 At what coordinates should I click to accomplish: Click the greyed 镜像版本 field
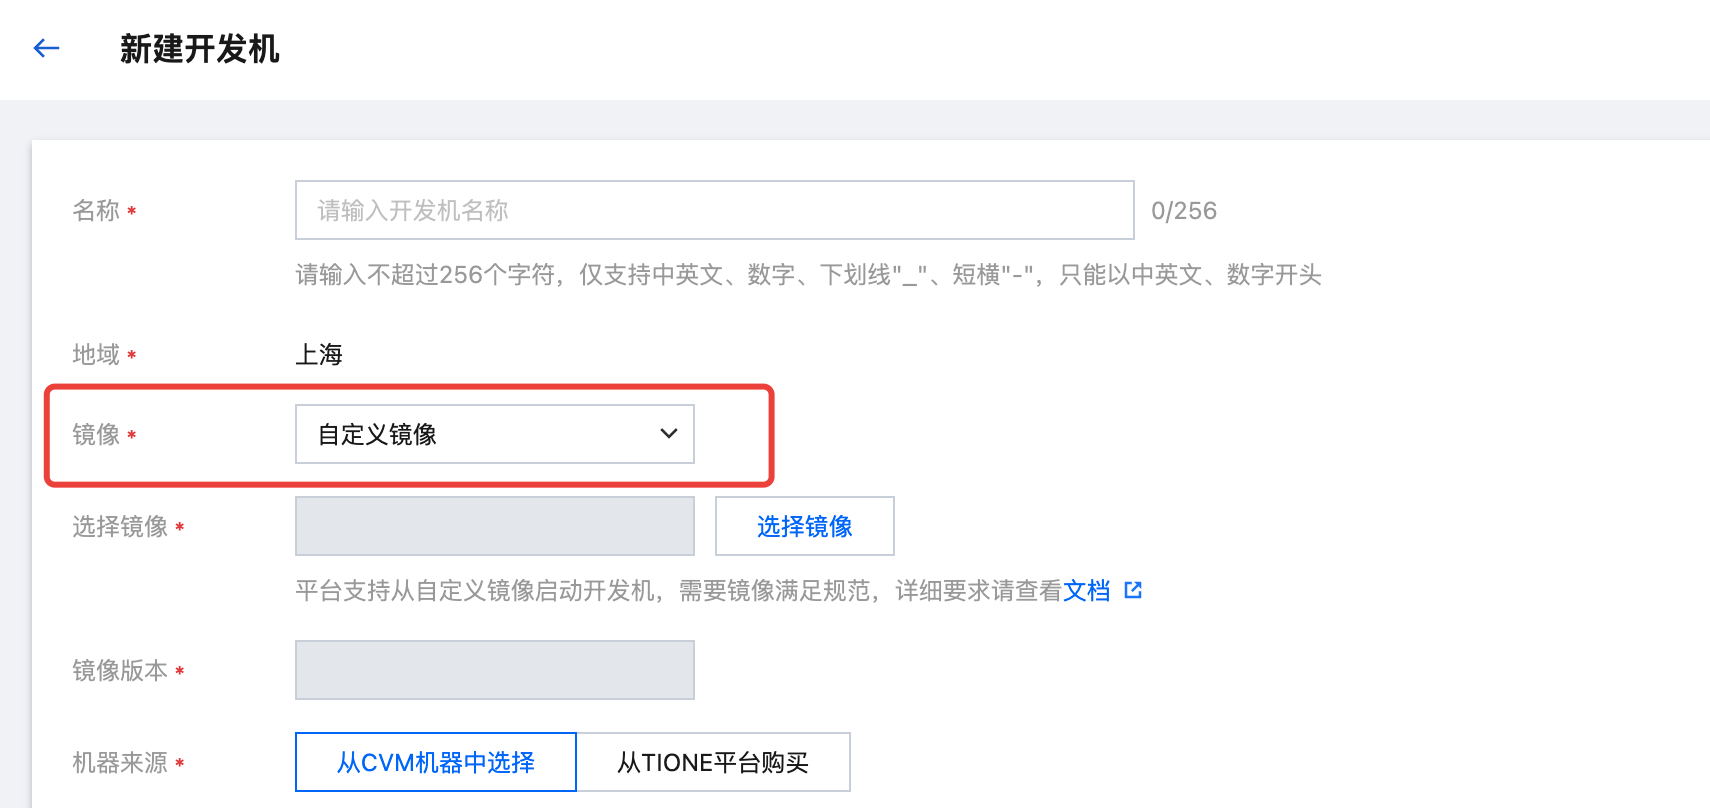pos(495,670)
